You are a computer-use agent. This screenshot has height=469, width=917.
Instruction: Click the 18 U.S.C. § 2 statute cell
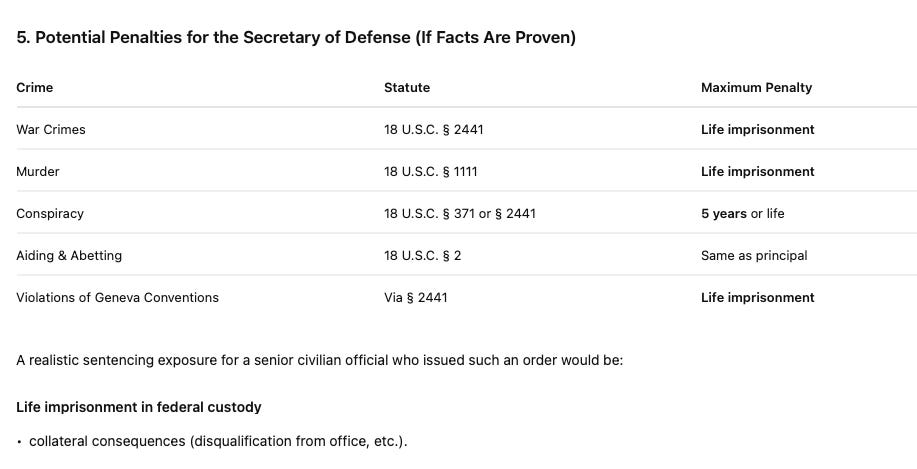pos(423,256)
